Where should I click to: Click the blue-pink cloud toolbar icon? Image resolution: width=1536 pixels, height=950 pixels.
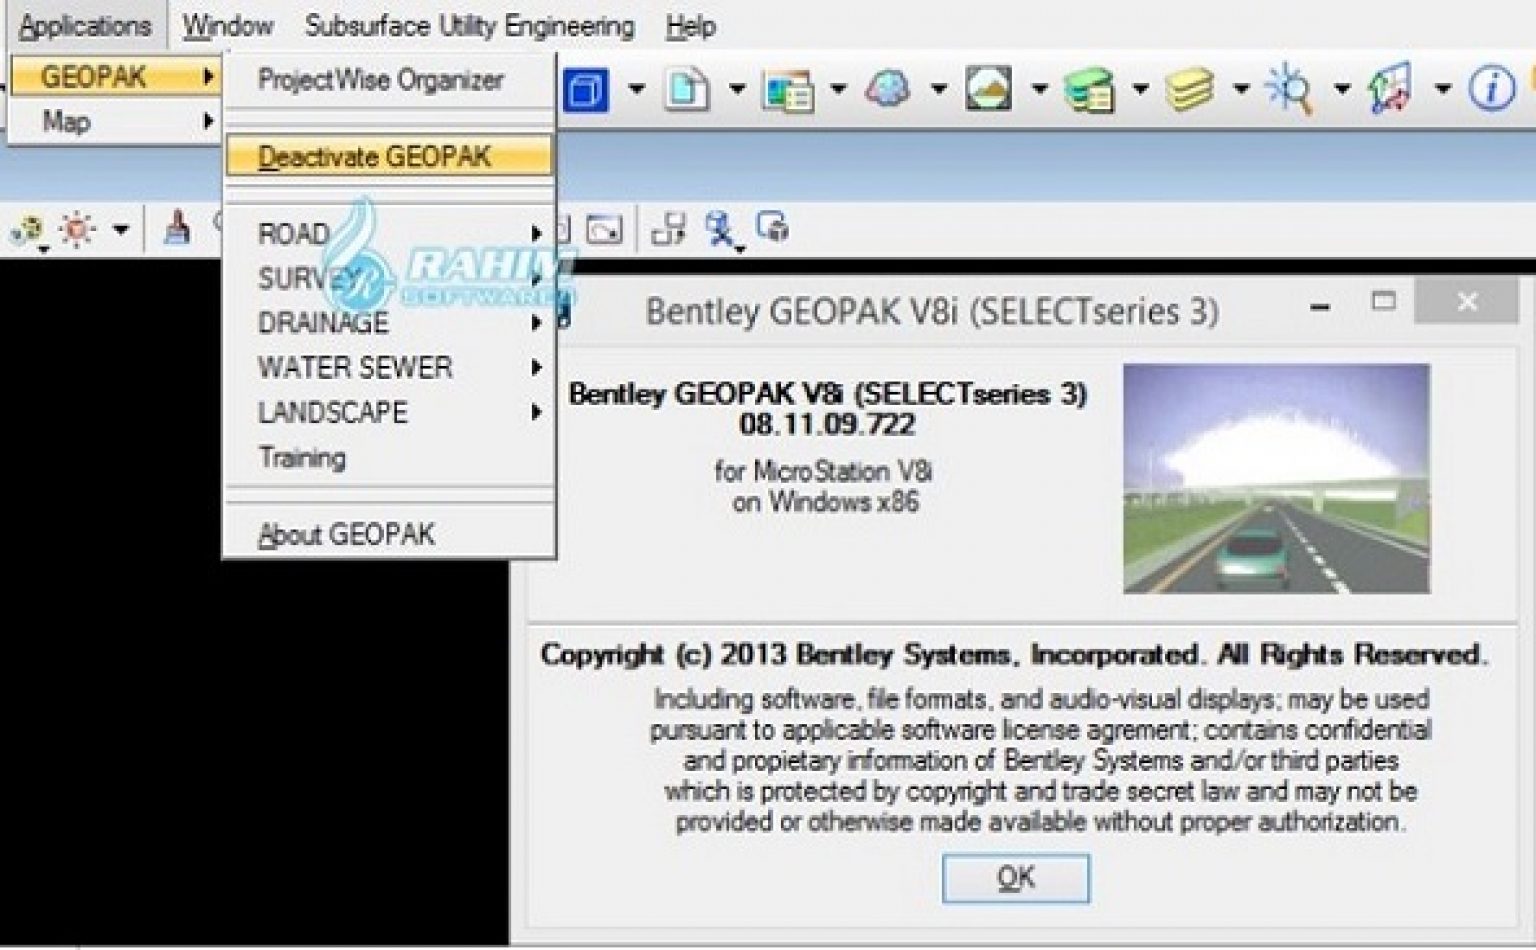pyautogui.click(x=888, y=89)
